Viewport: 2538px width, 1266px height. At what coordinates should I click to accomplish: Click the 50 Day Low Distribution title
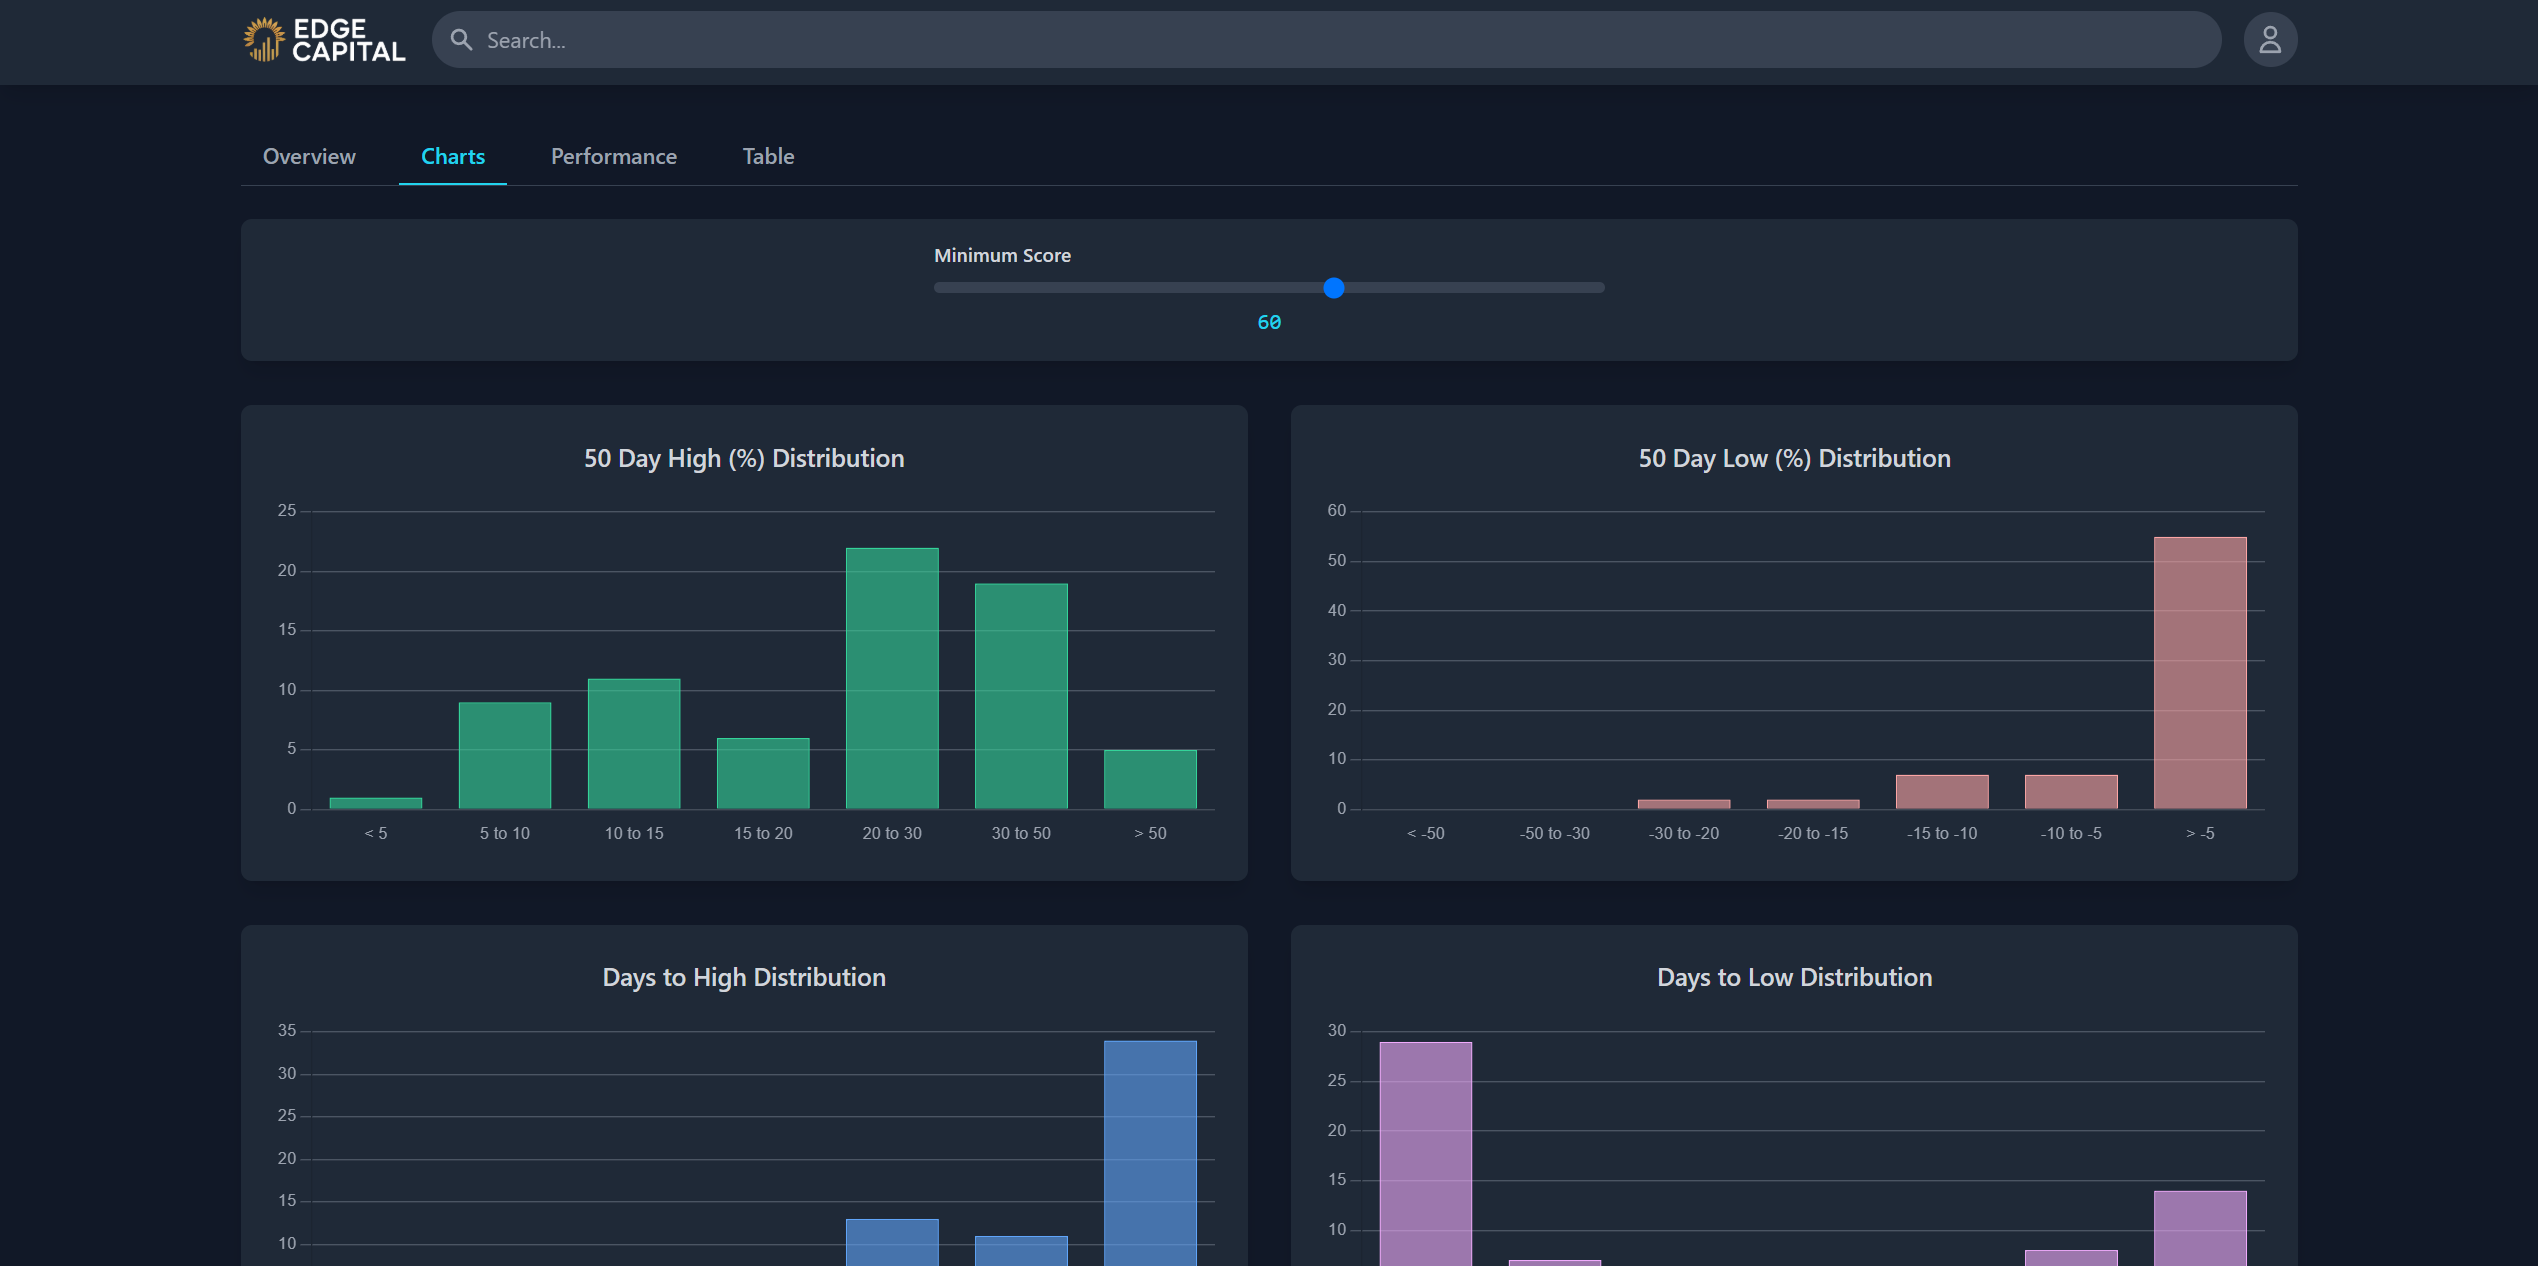(1794, 458)
